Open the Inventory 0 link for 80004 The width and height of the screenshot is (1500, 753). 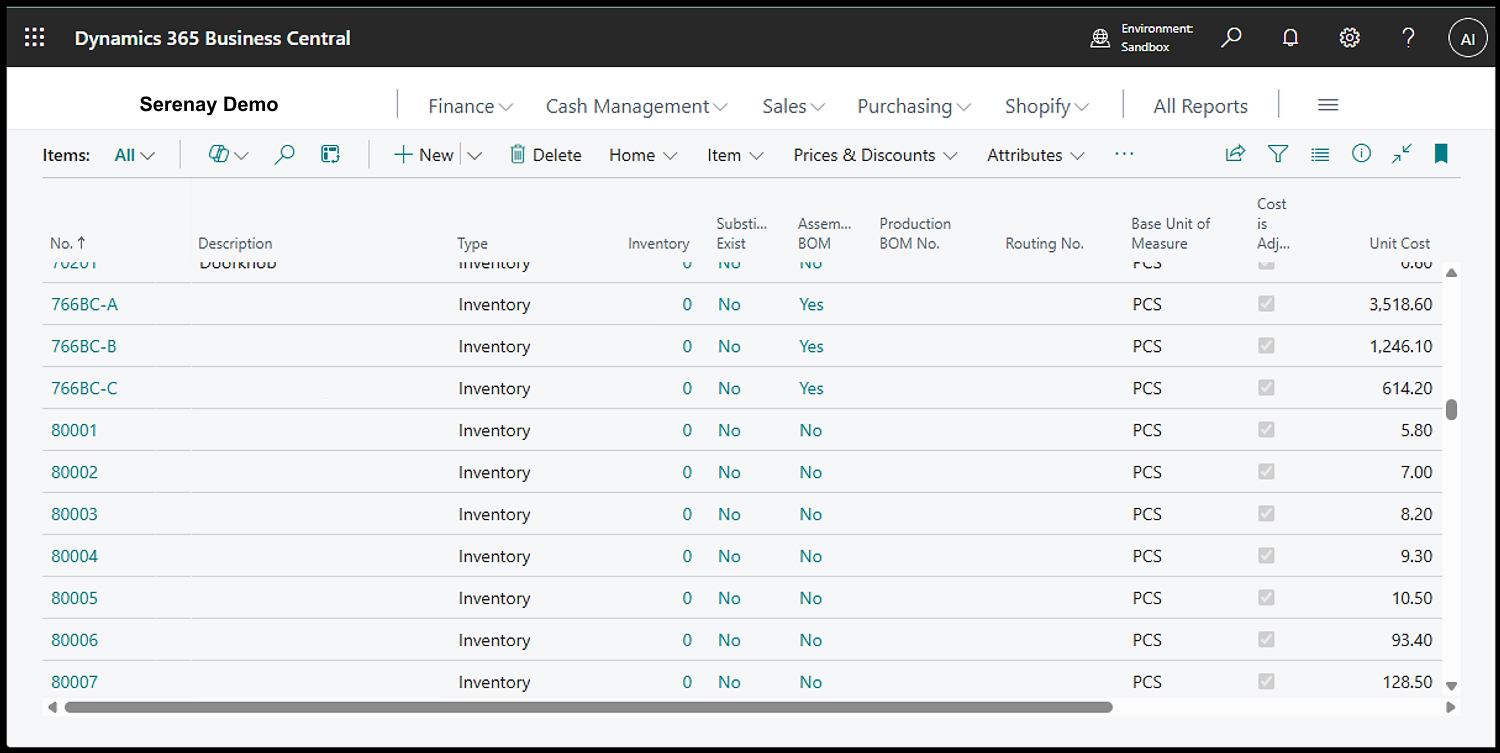coord(687,556)
